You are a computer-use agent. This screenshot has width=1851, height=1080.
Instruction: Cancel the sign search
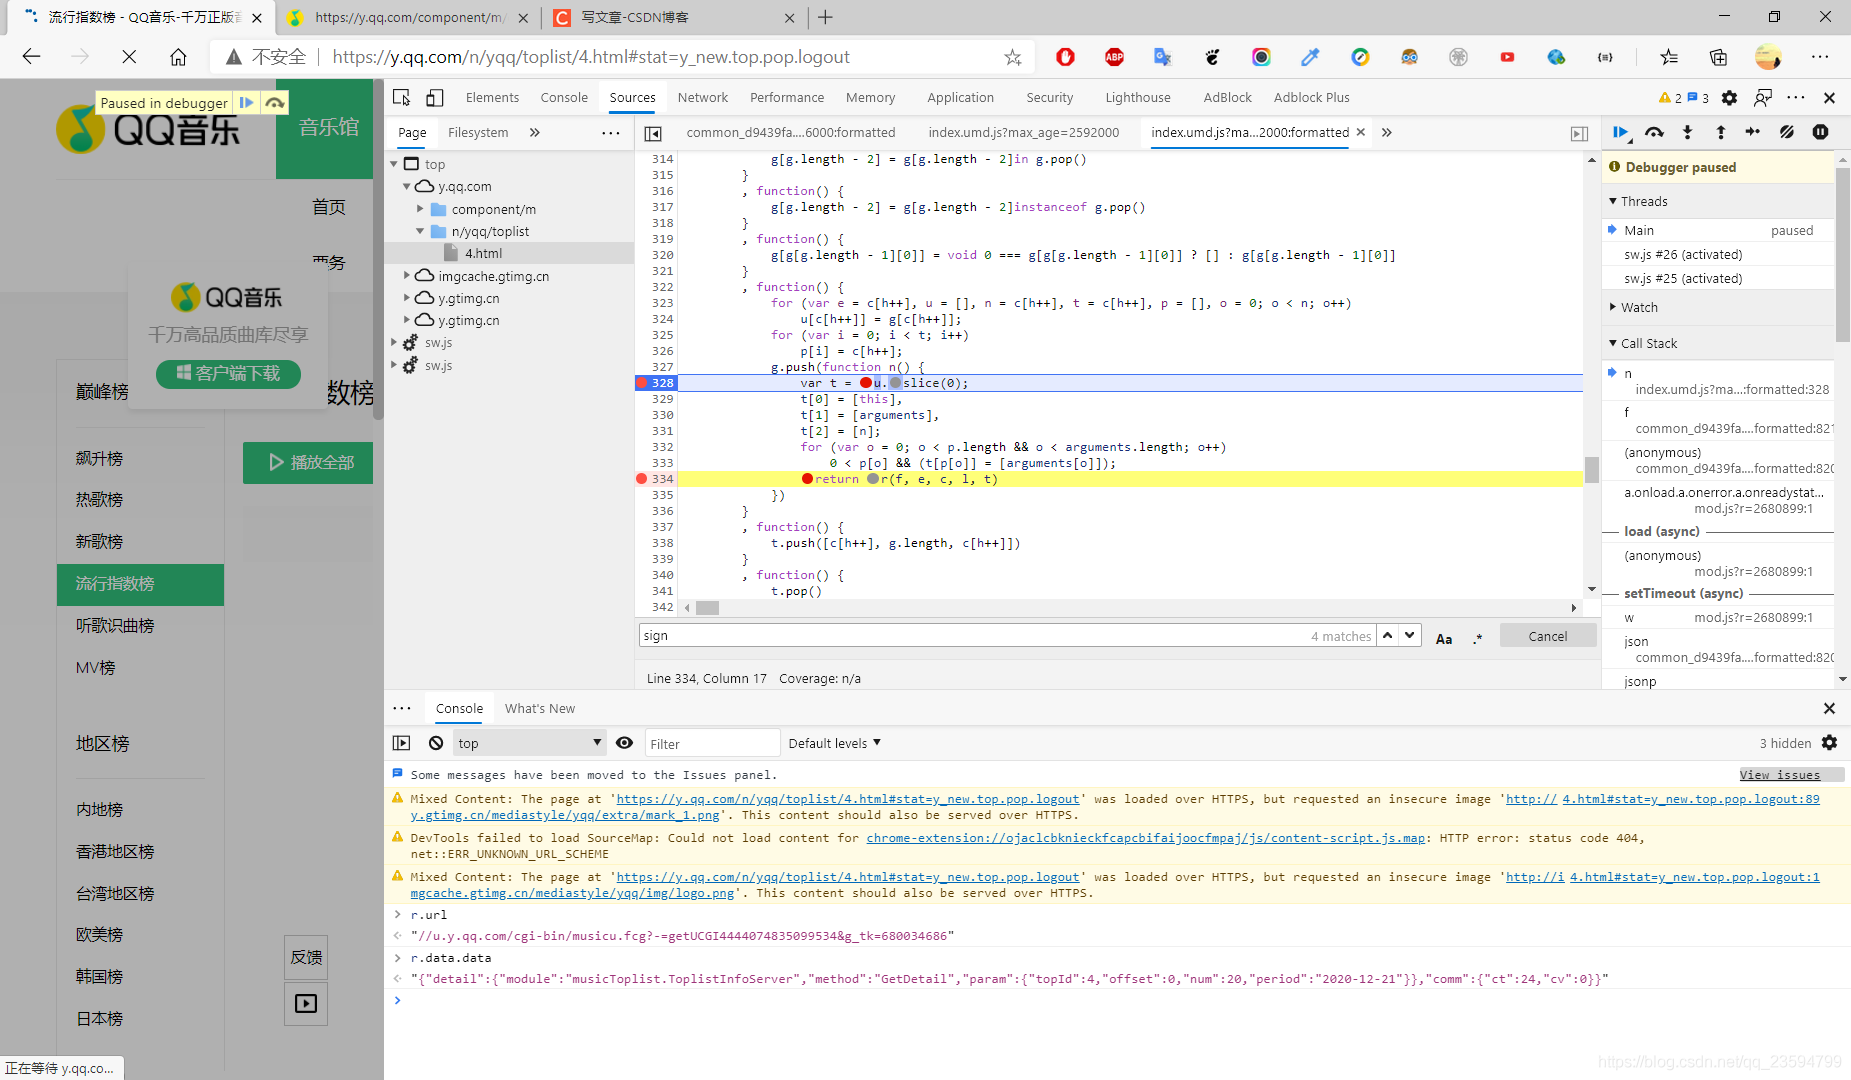click(x=1548, y=636)
